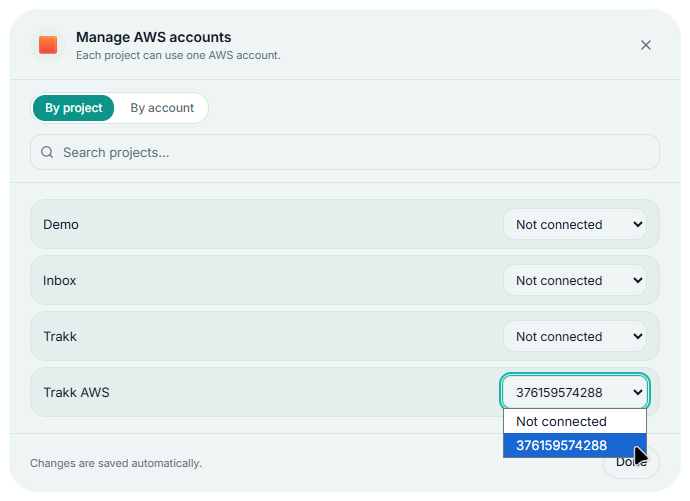The image size is (690, 501).
Task: Choose 376159574288 in open dropdown list
Action: [575, 445]
